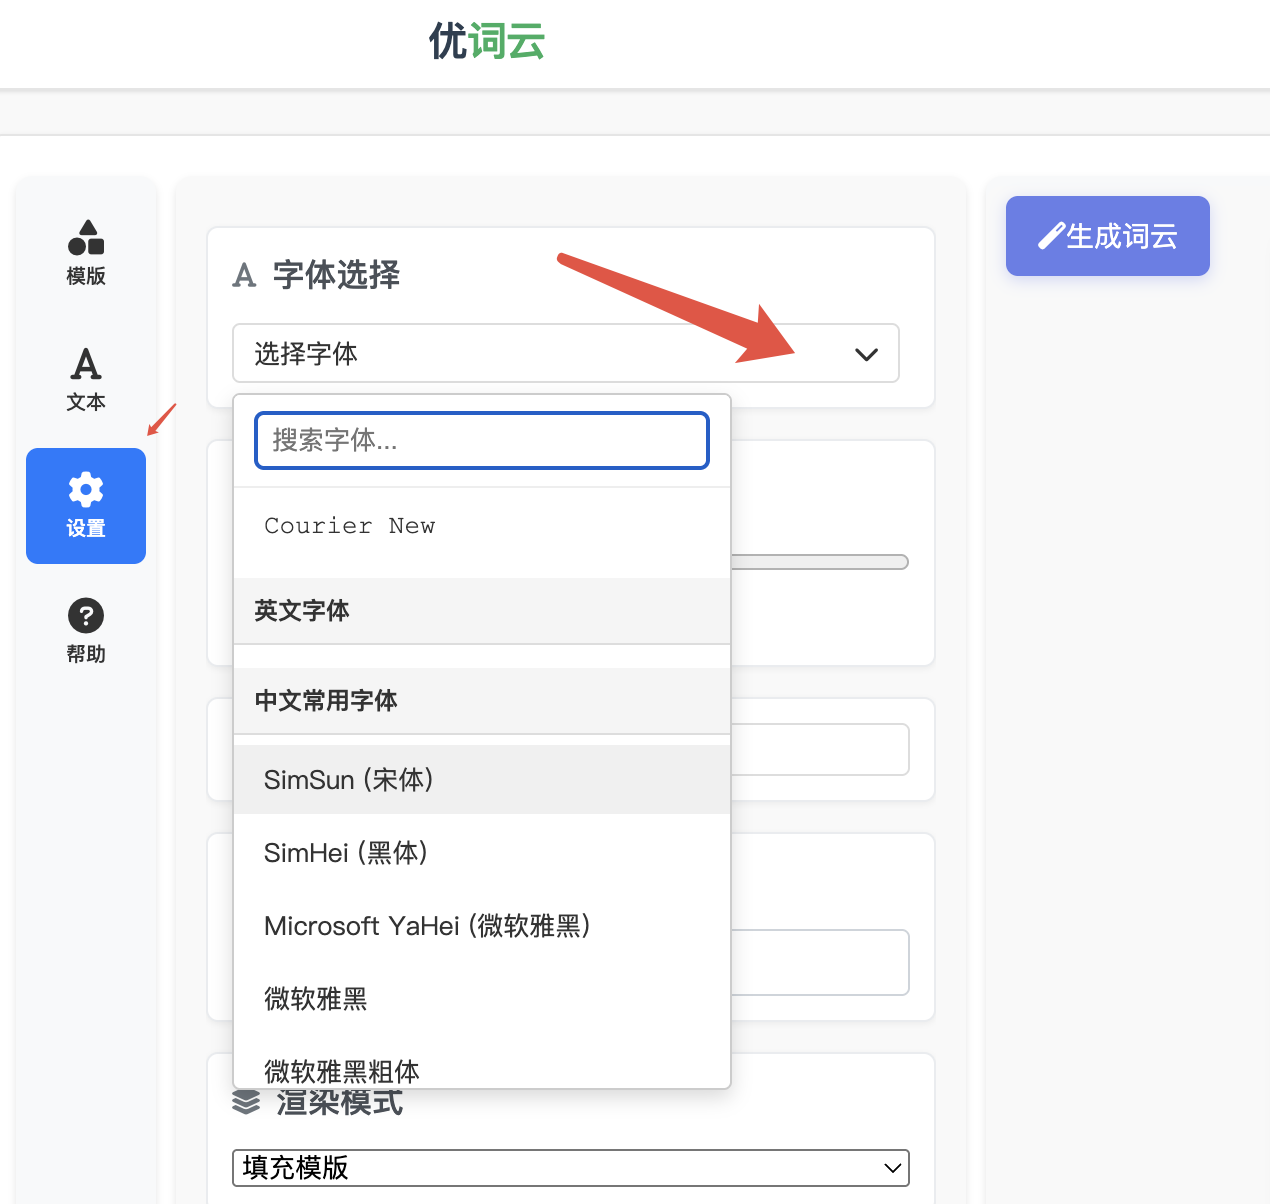
Task: Click the 搜索字体 search input field
Action: coord(481,440)
